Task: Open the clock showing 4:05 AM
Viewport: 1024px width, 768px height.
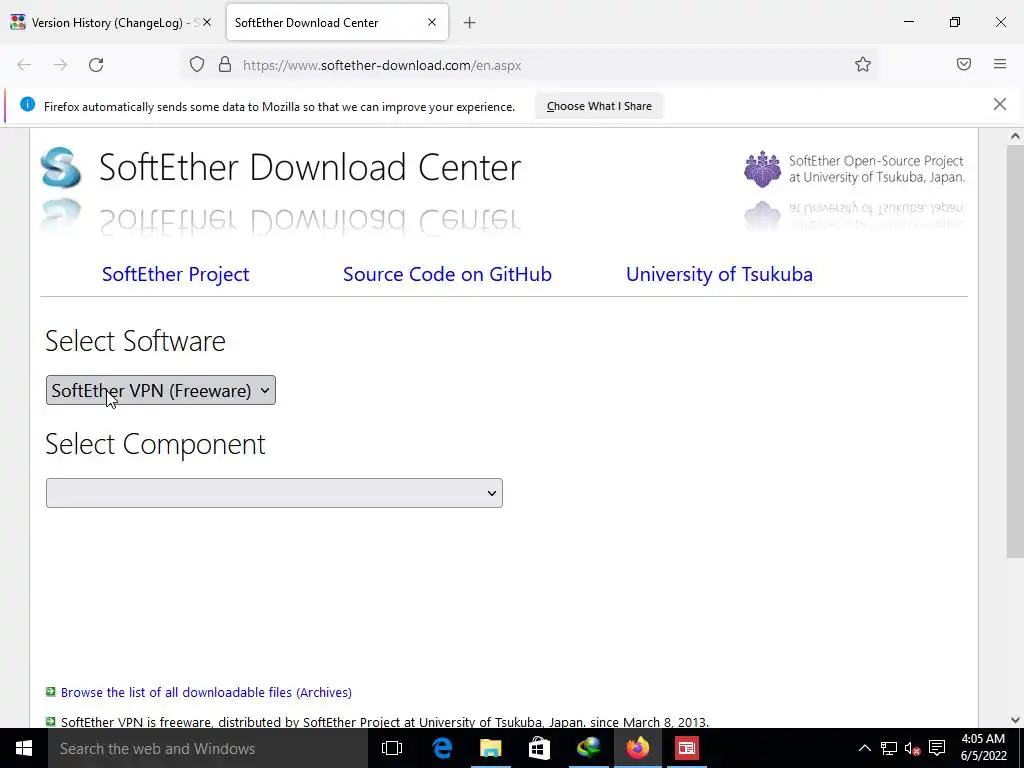Action: (x=983, y=748)
